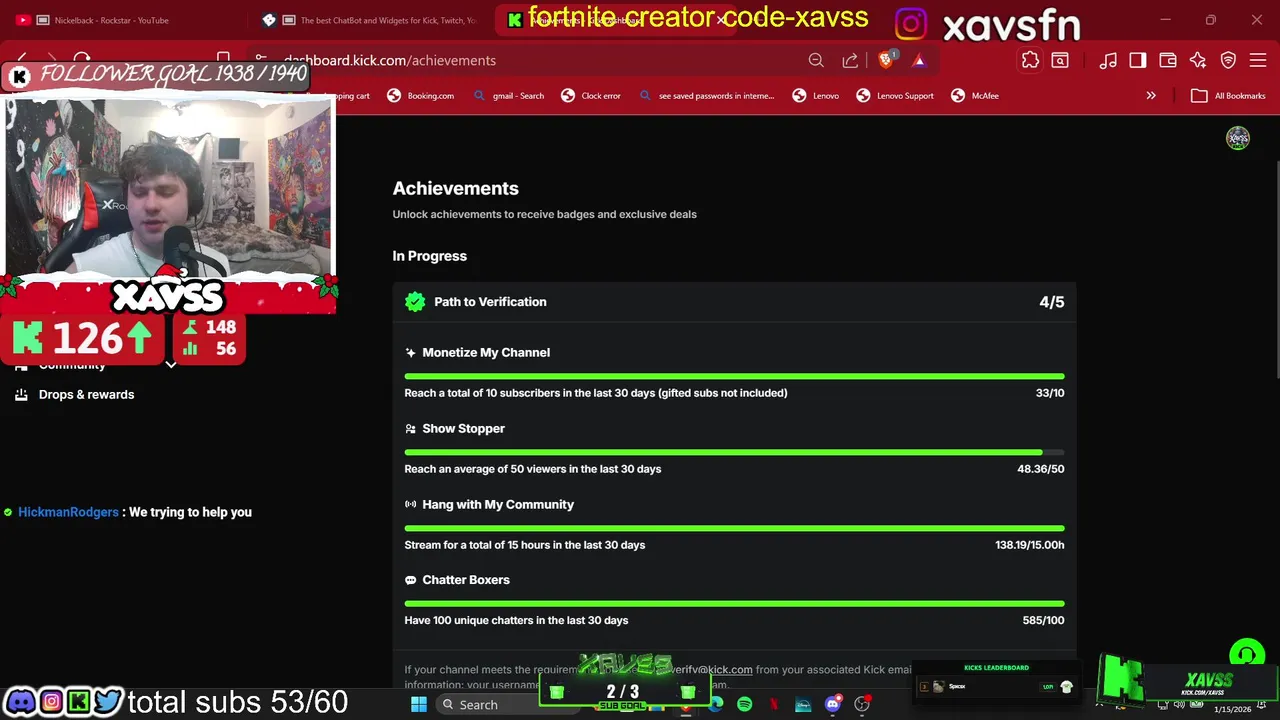The image size is (1280, 720).
Task: Open the Brave Shields lion icon
Action: [886, 60]
